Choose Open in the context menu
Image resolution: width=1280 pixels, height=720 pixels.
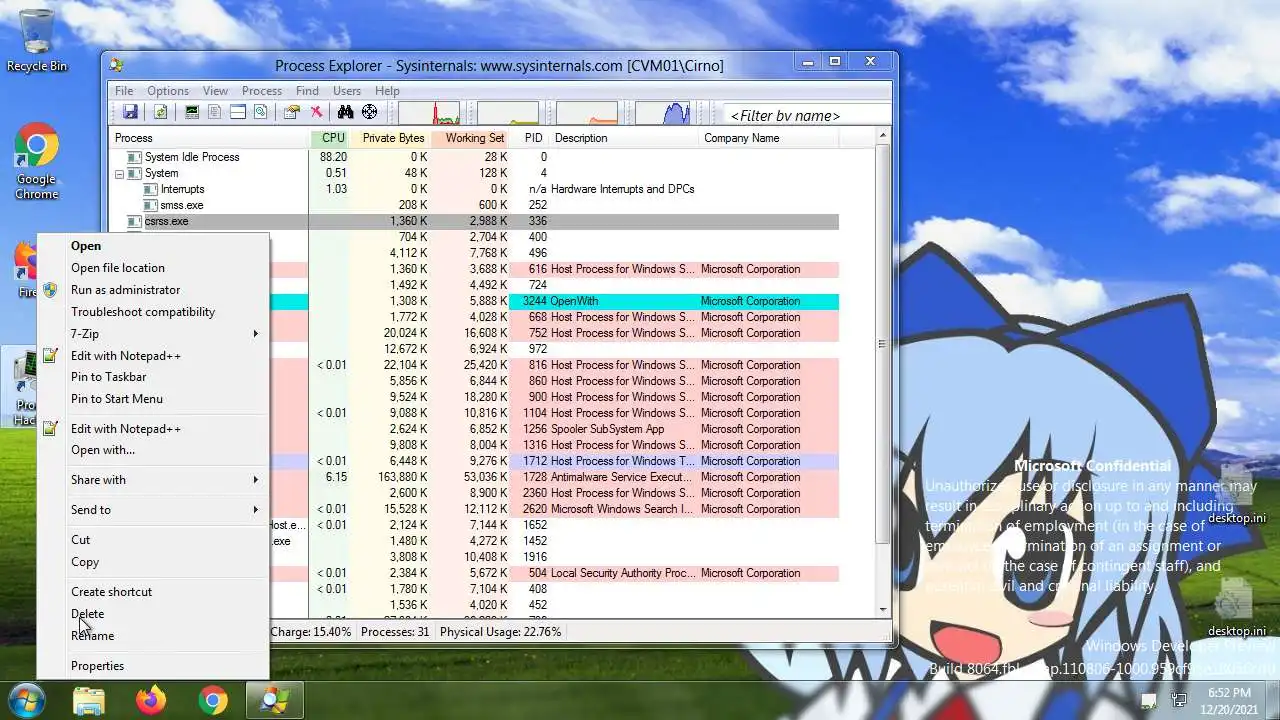pyautogui.click(x=153, y=246)
